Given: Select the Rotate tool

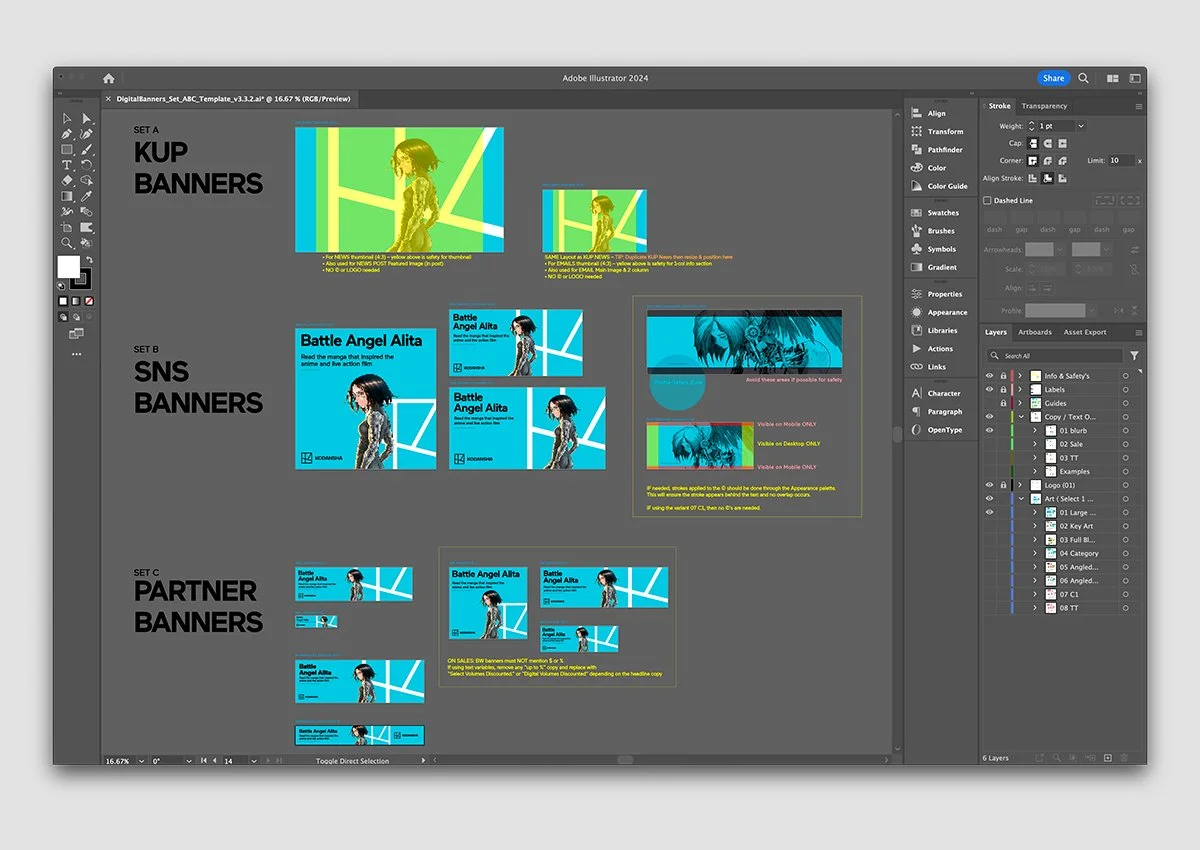Looking at the screenshot, I should (x=86, y=165).
